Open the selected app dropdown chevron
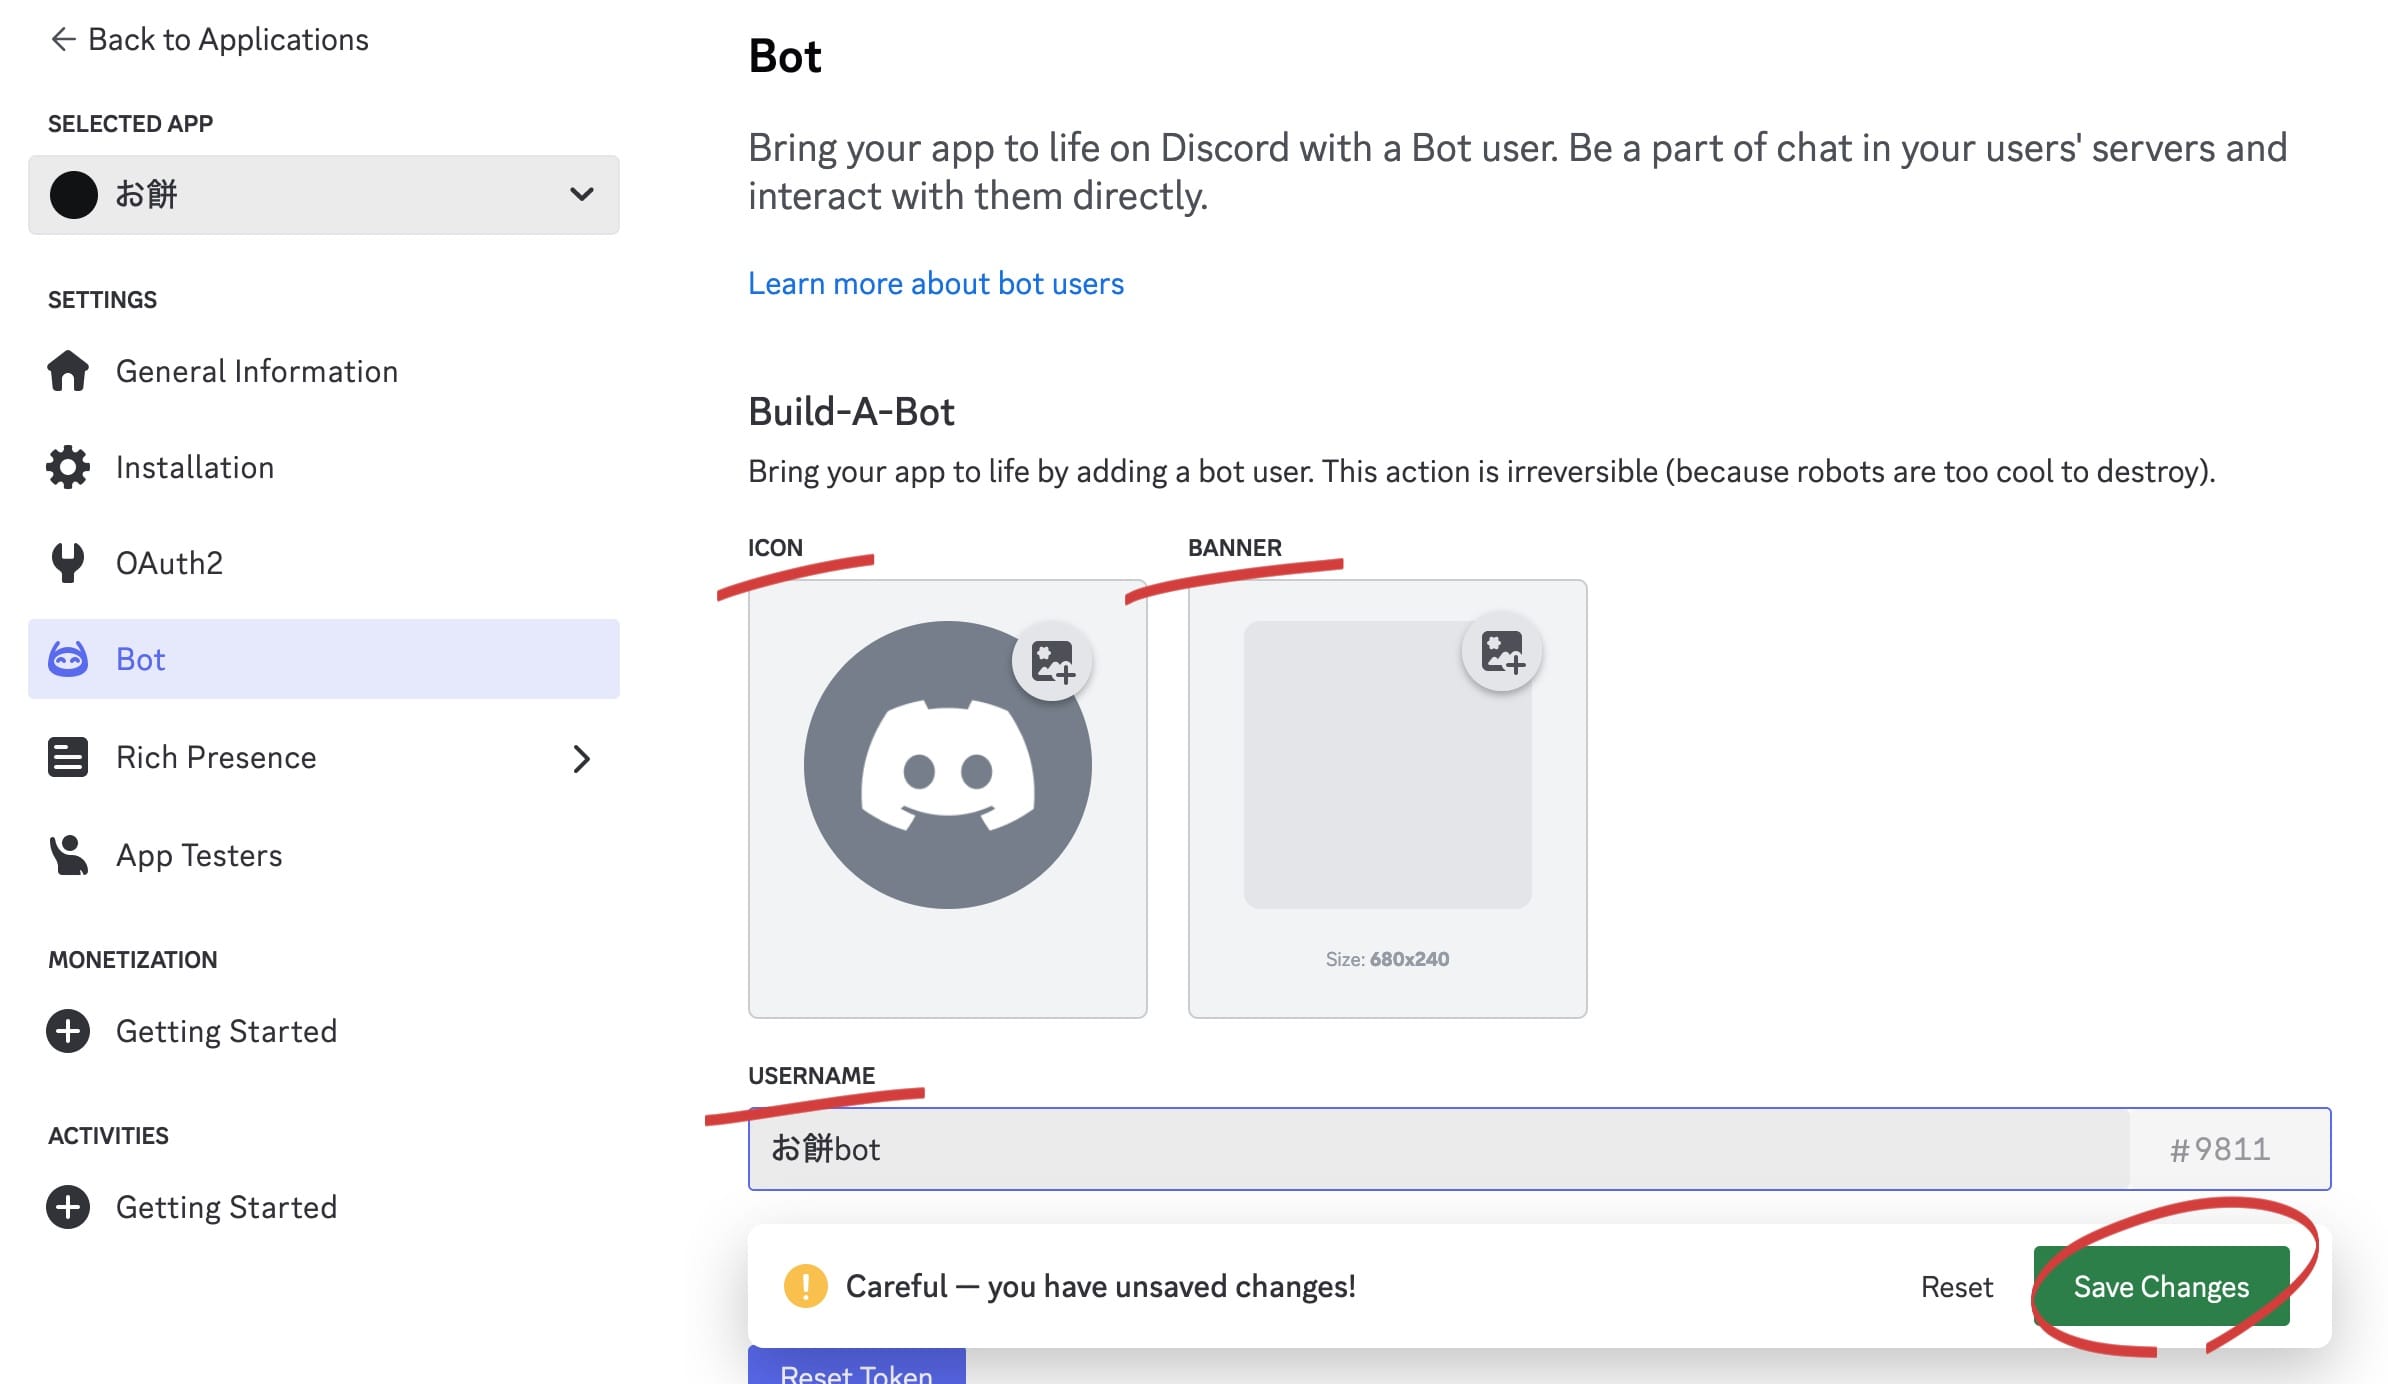The width and height of the screenshot is (2388, 1384). (582, 194)
